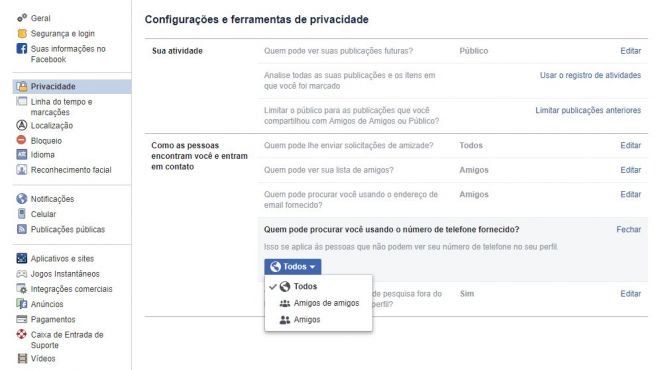The height and width of the screenshot is (370, 660).
Task: Click the Notificações globe icon
Action: point(21,199)
